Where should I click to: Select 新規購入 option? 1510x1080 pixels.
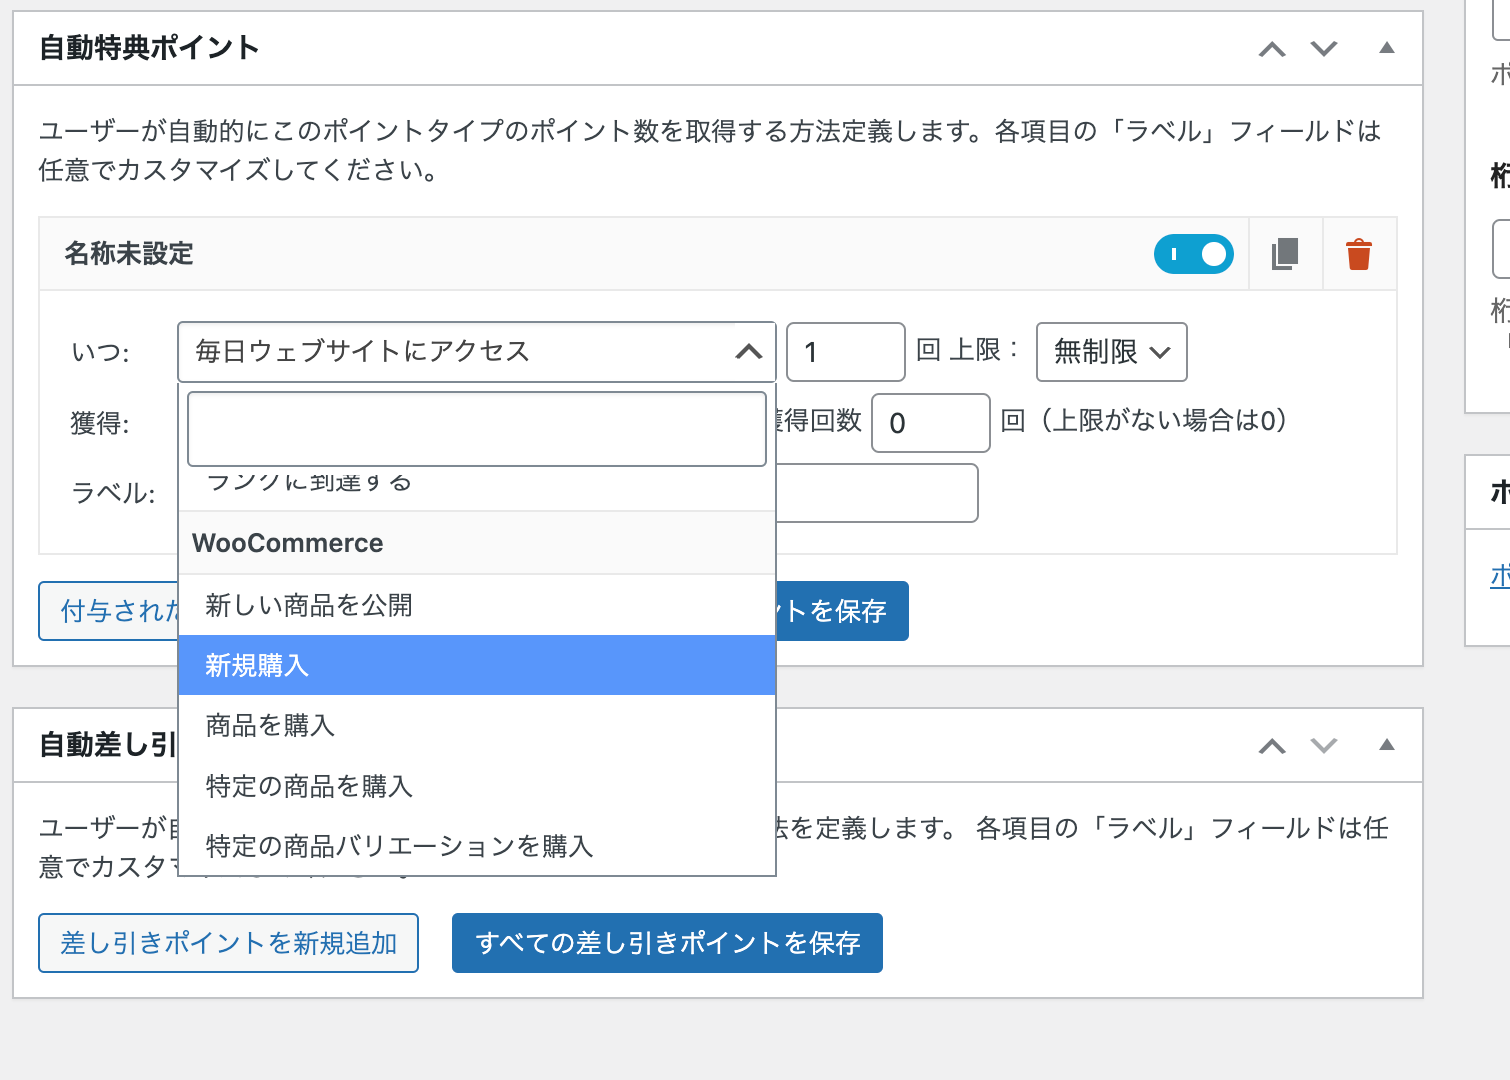tap(477, 665)
